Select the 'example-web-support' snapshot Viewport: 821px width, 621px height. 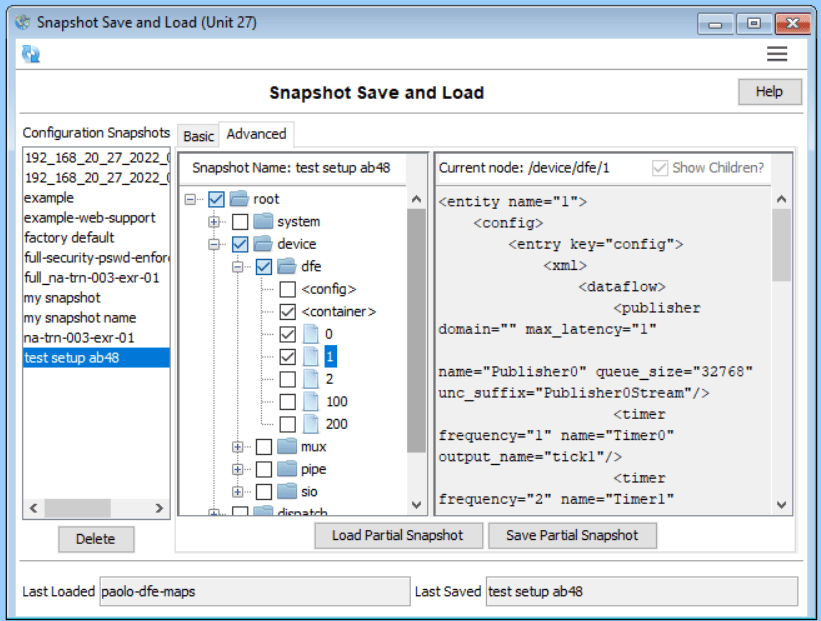[x=96, y=218]
